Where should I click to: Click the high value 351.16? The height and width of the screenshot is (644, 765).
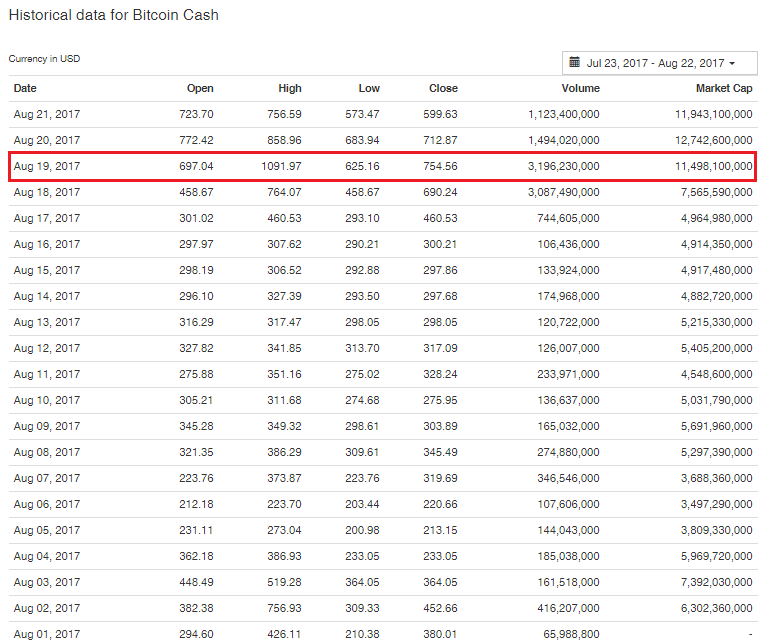point(284,374)
